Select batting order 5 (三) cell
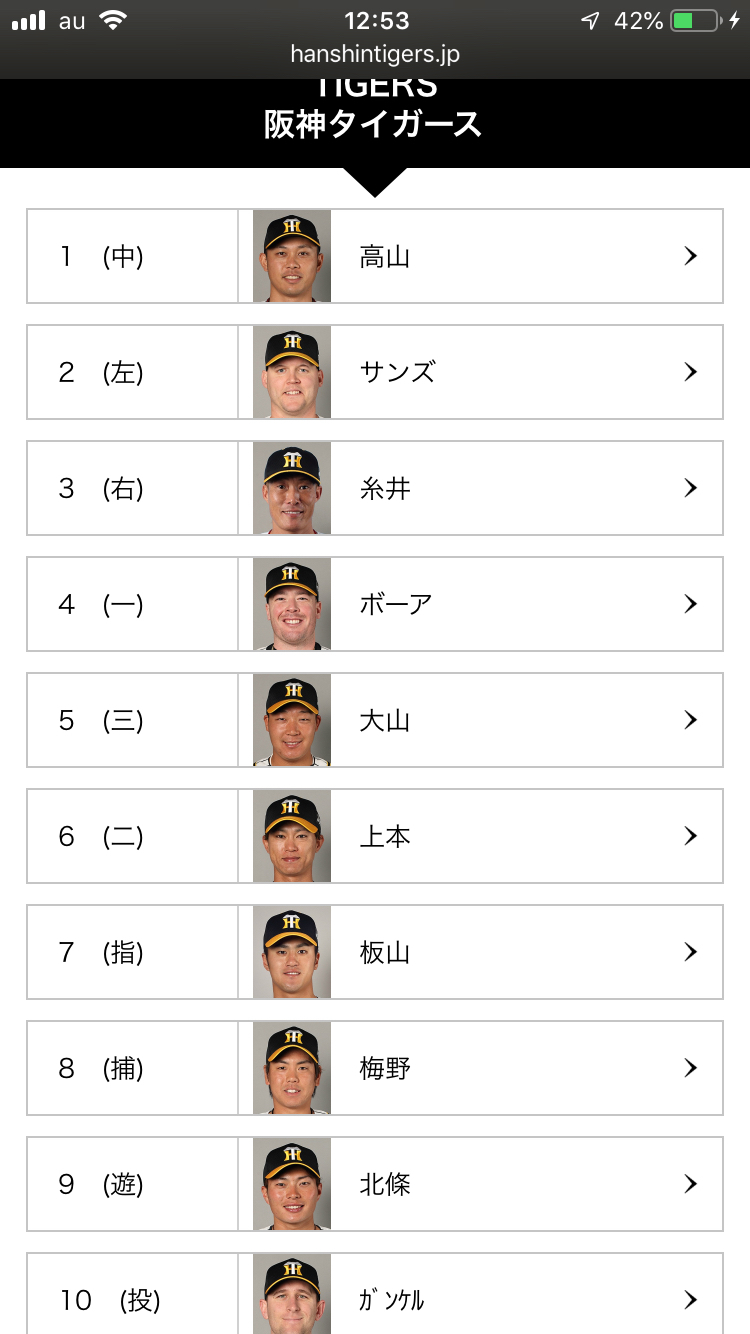 (x=132, y=720)
